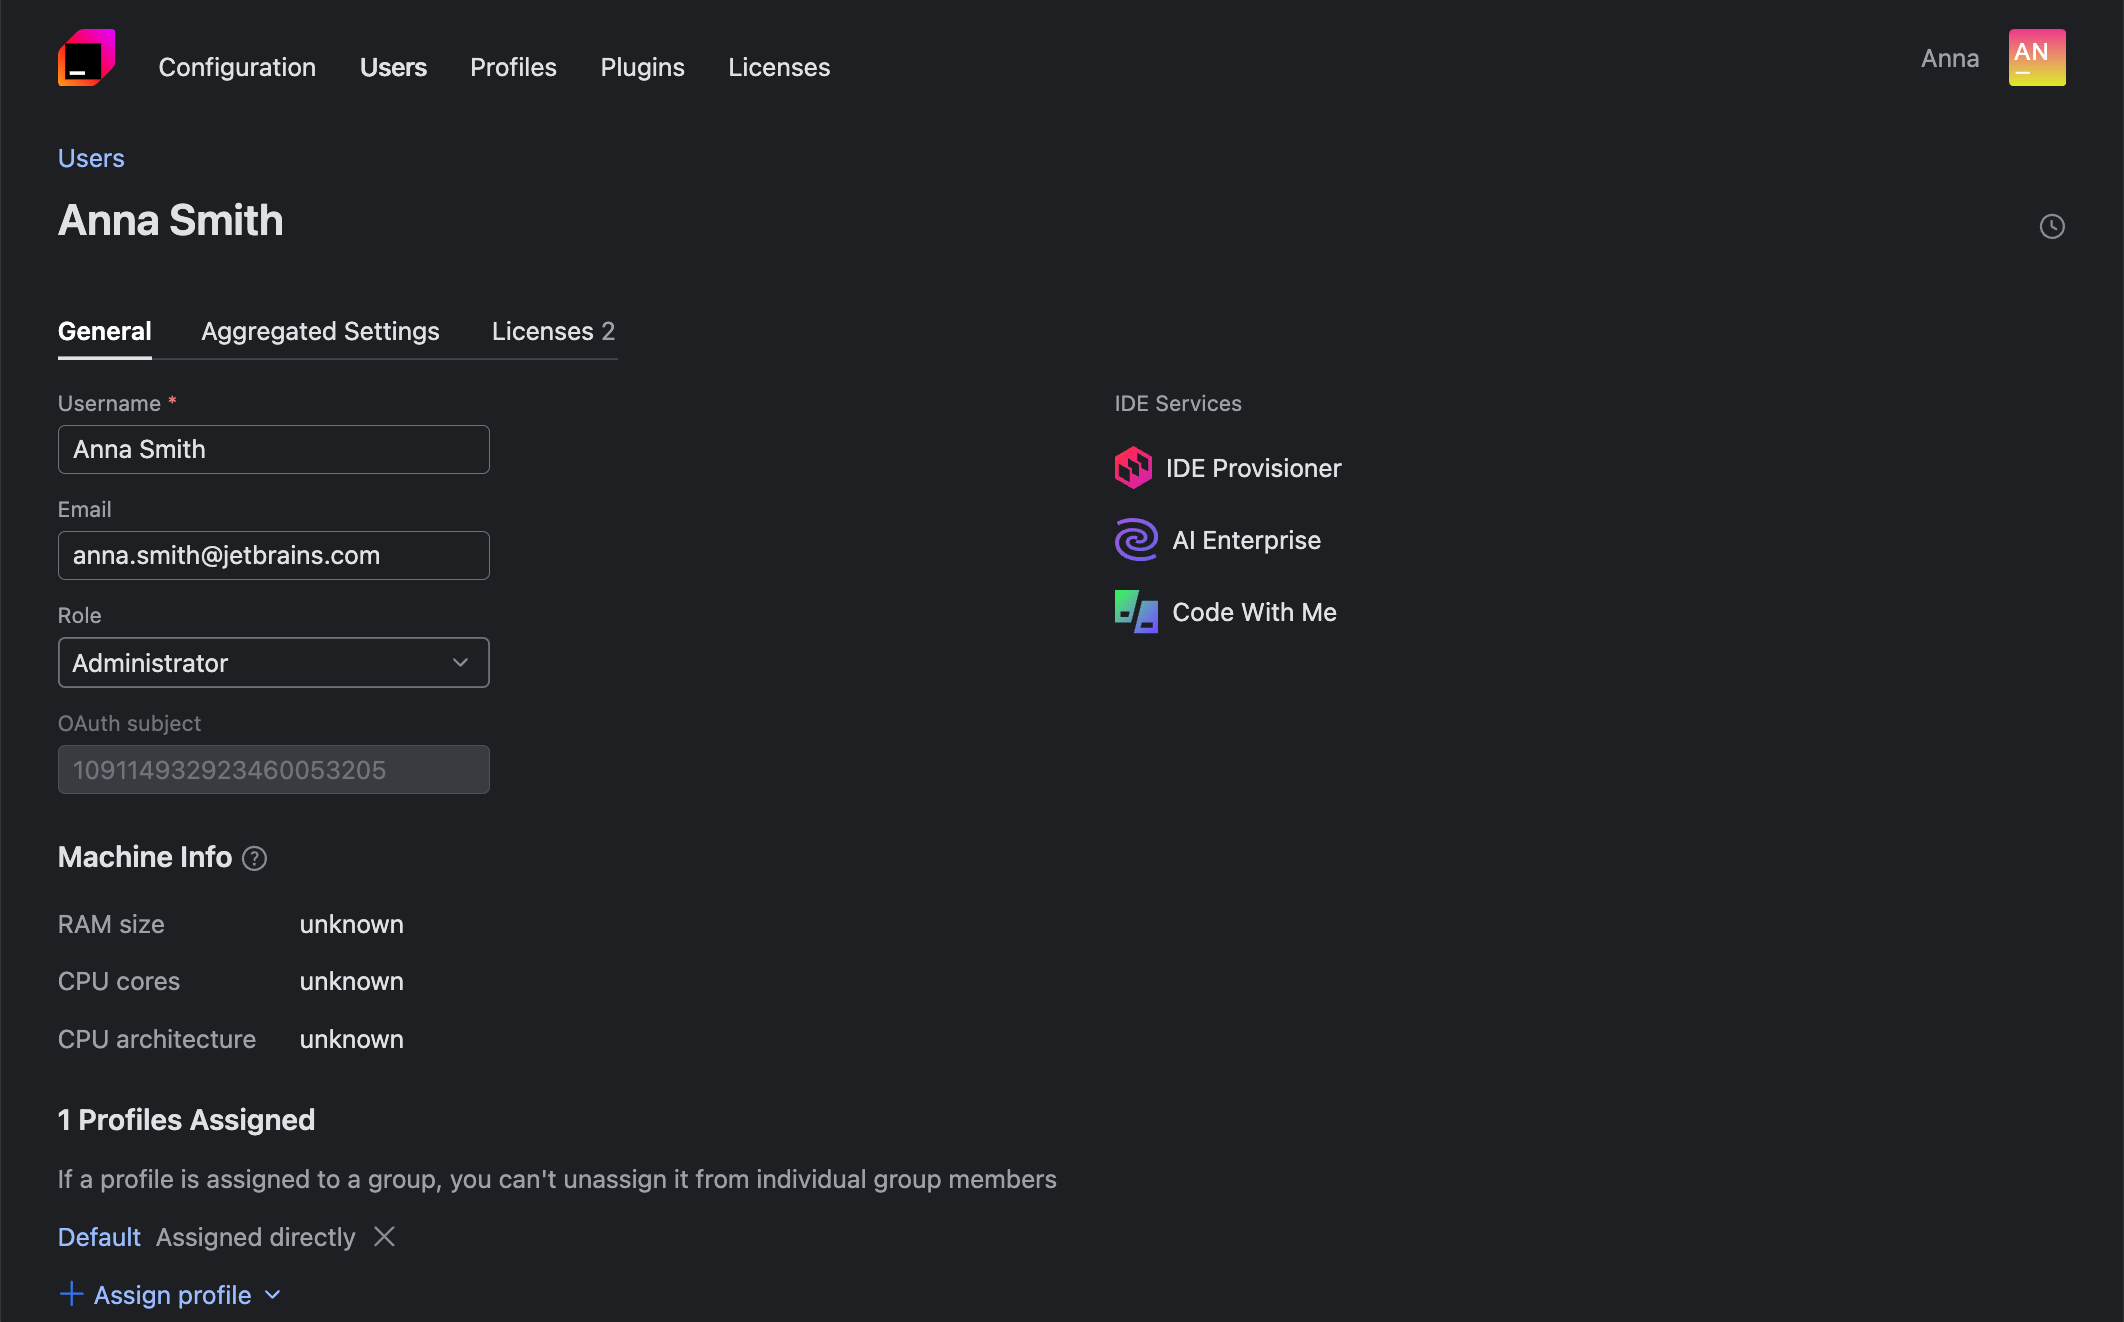
Task: Click the plus icon next to Assign profile
Action: click(x=71, y=1294)
